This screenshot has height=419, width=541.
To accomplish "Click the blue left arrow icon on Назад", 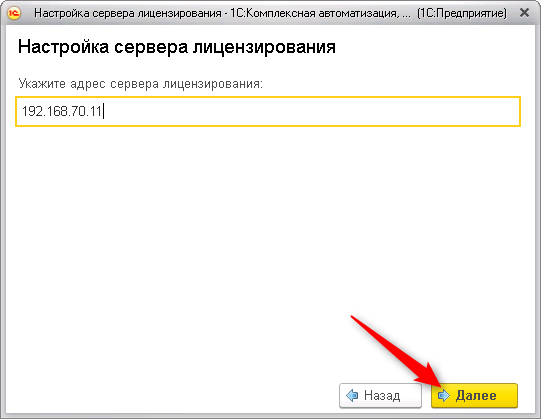I will point(352,395).
